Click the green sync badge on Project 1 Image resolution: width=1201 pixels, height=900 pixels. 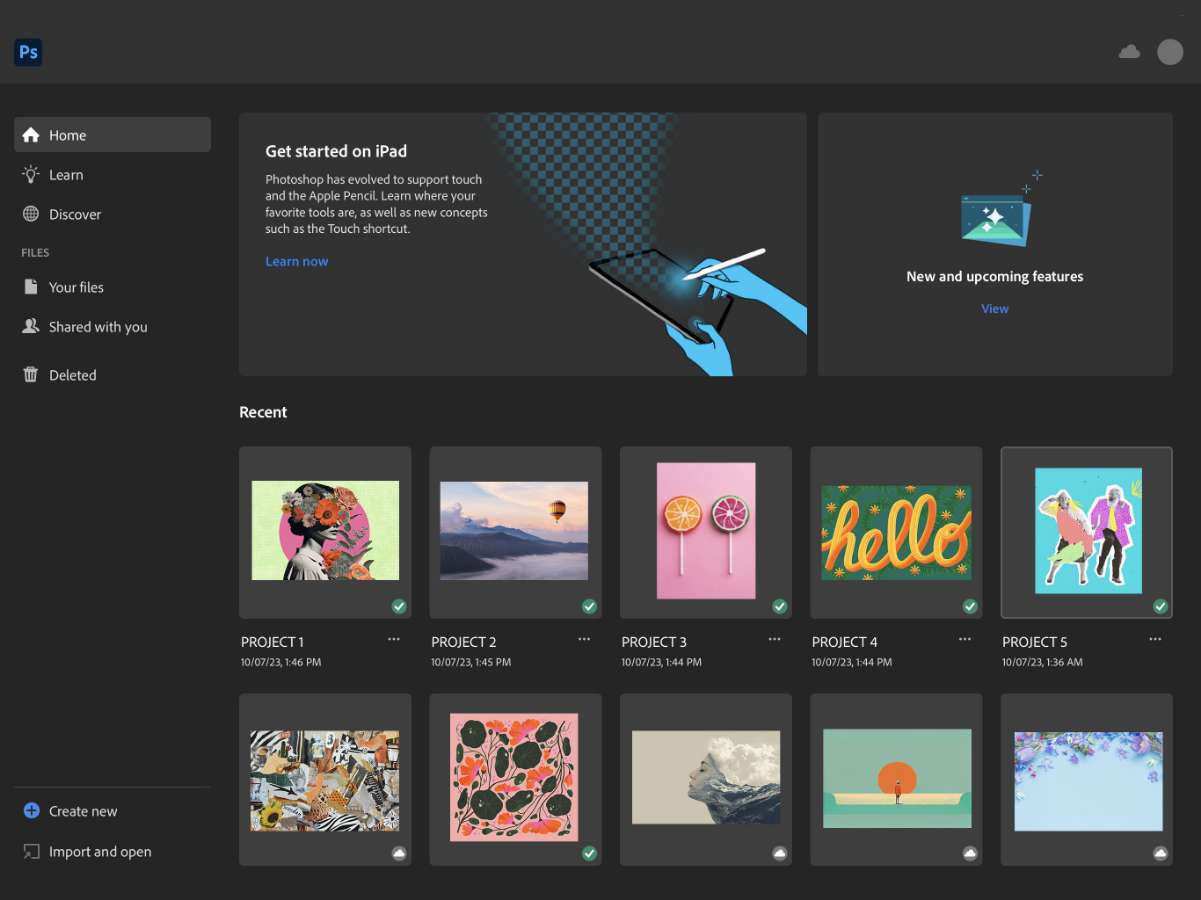398,606
